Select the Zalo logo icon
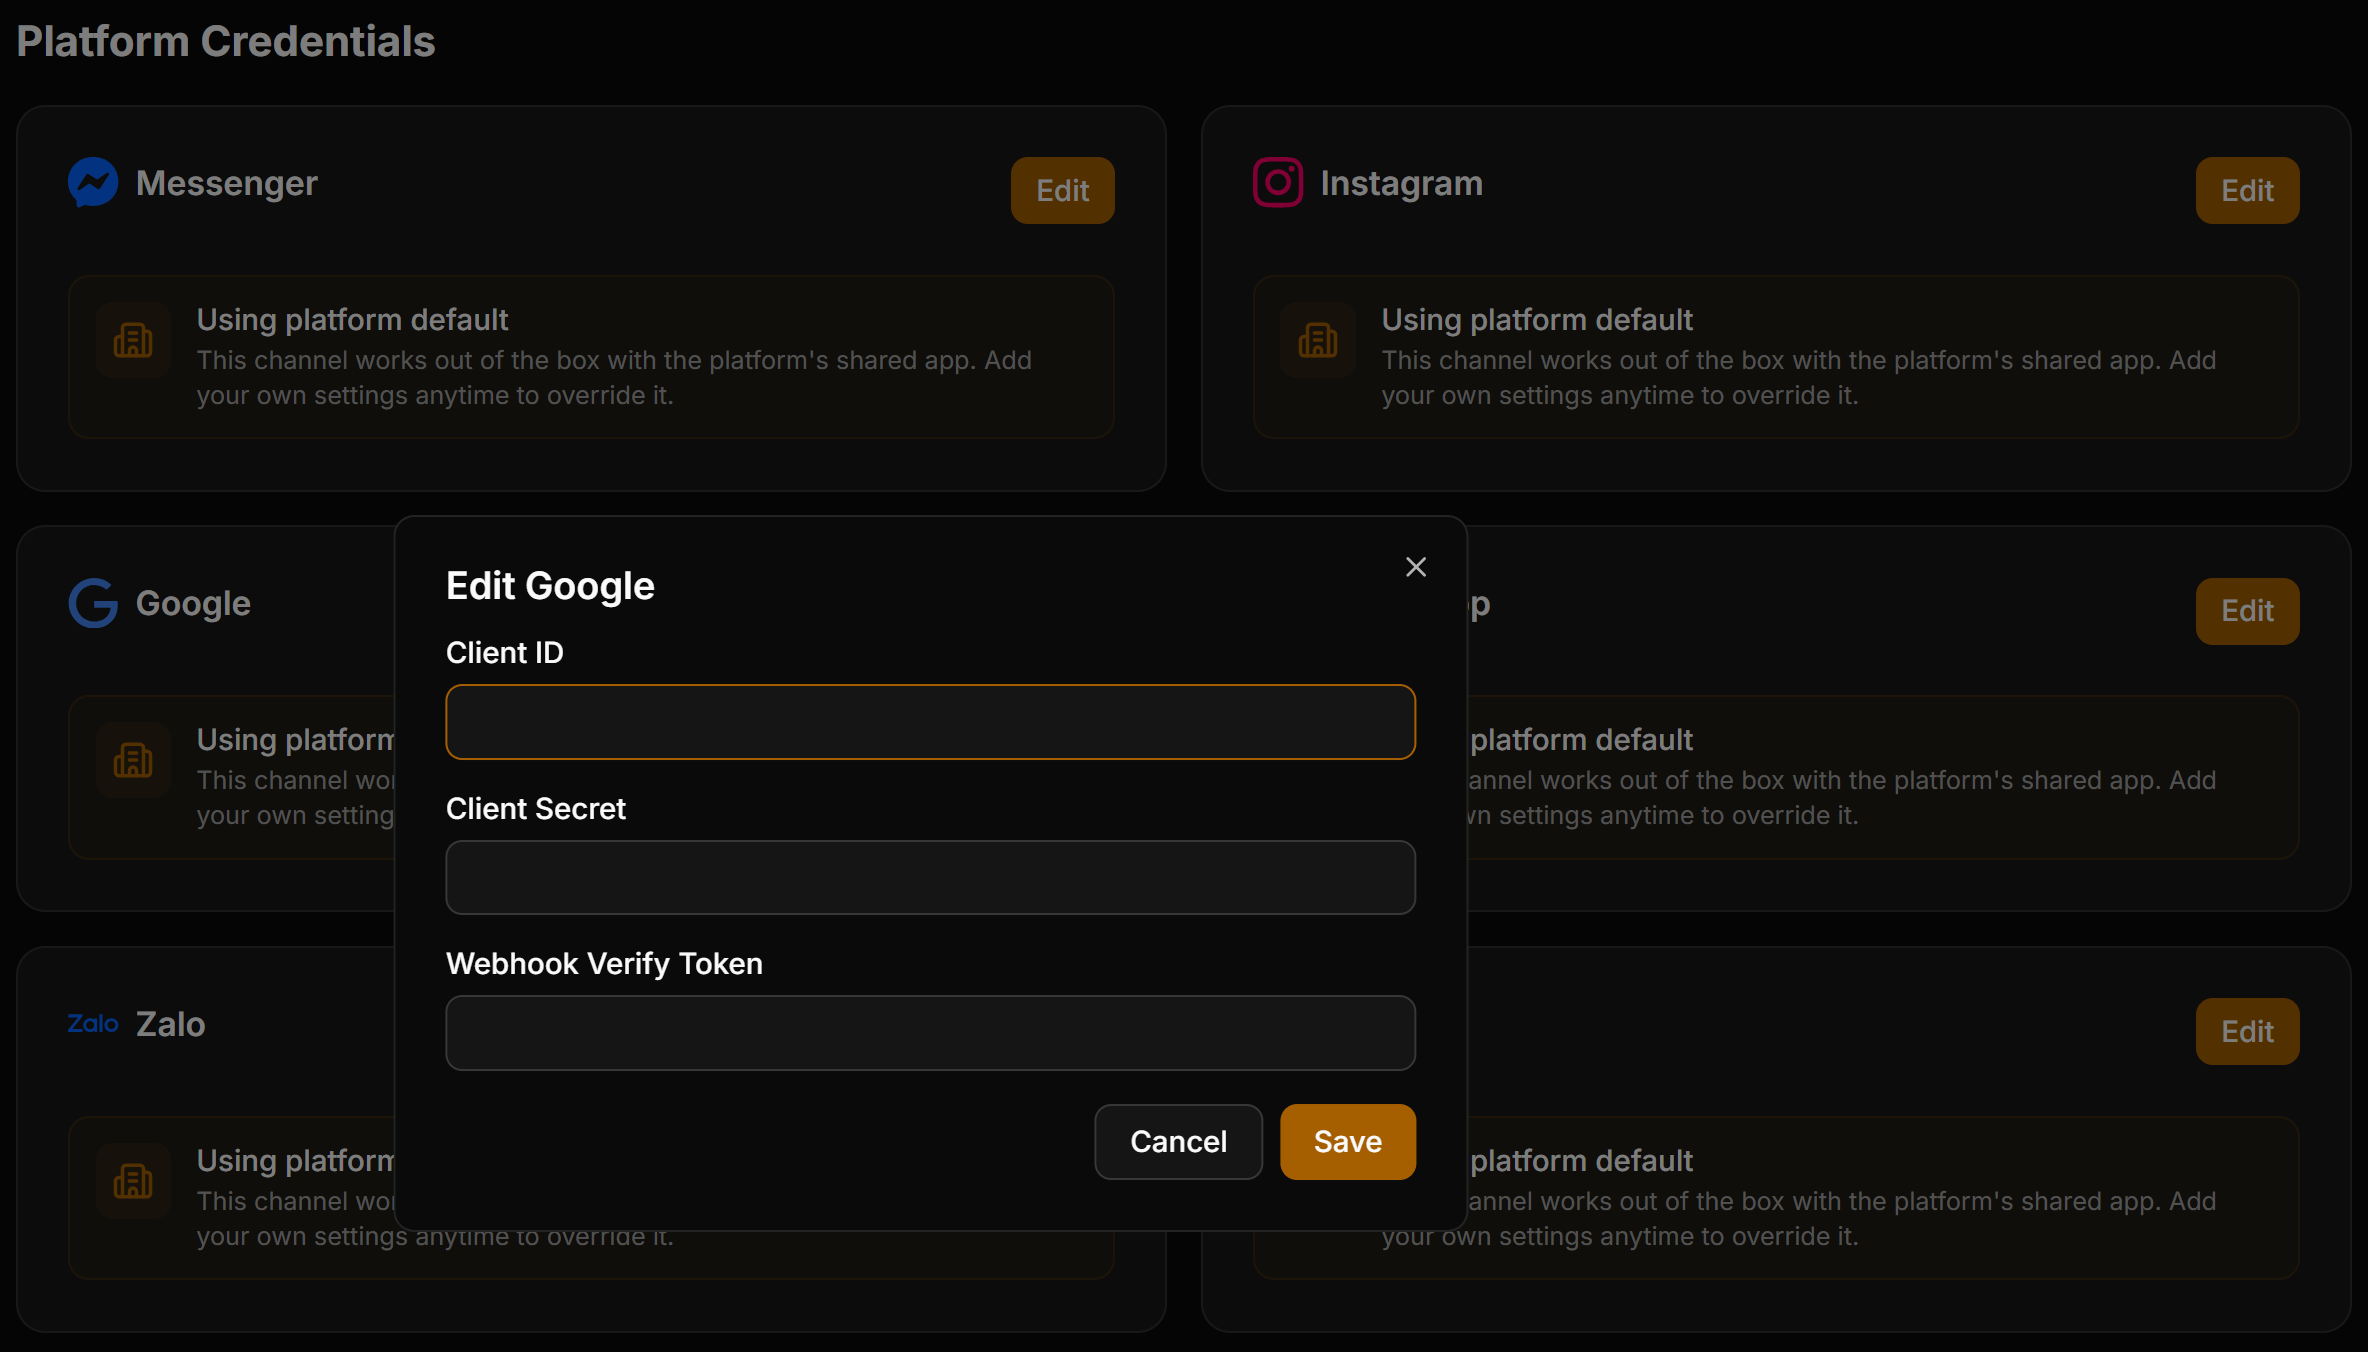This screenshot has width=2368, height=1352. 93,1023
